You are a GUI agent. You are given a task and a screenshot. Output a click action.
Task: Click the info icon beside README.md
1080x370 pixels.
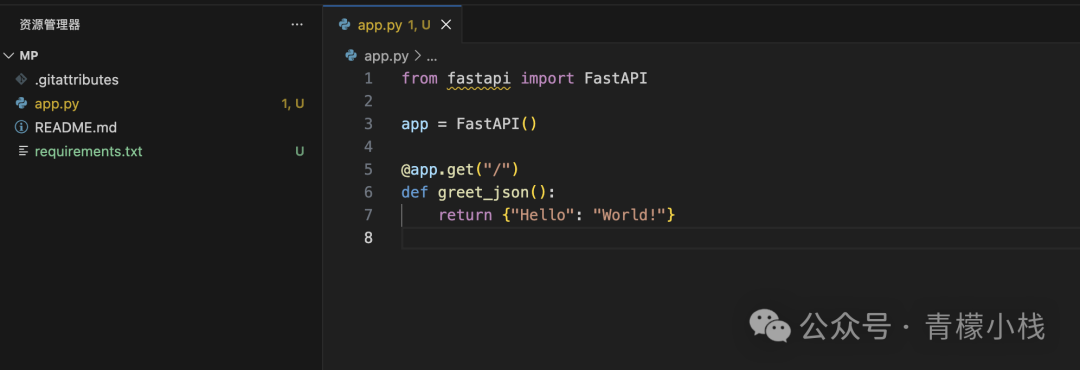21,127
